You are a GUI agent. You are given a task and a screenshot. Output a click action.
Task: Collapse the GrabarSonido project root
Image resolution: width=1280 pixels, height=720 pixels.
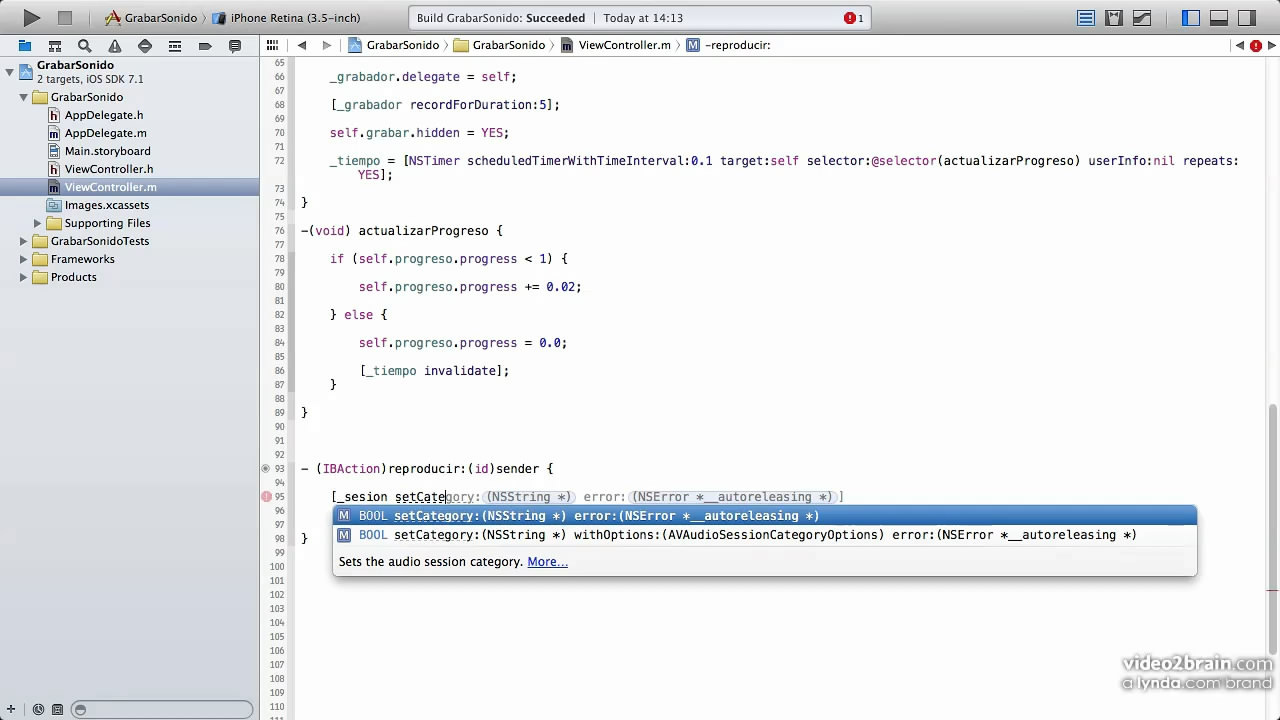(x=9, y=72)
